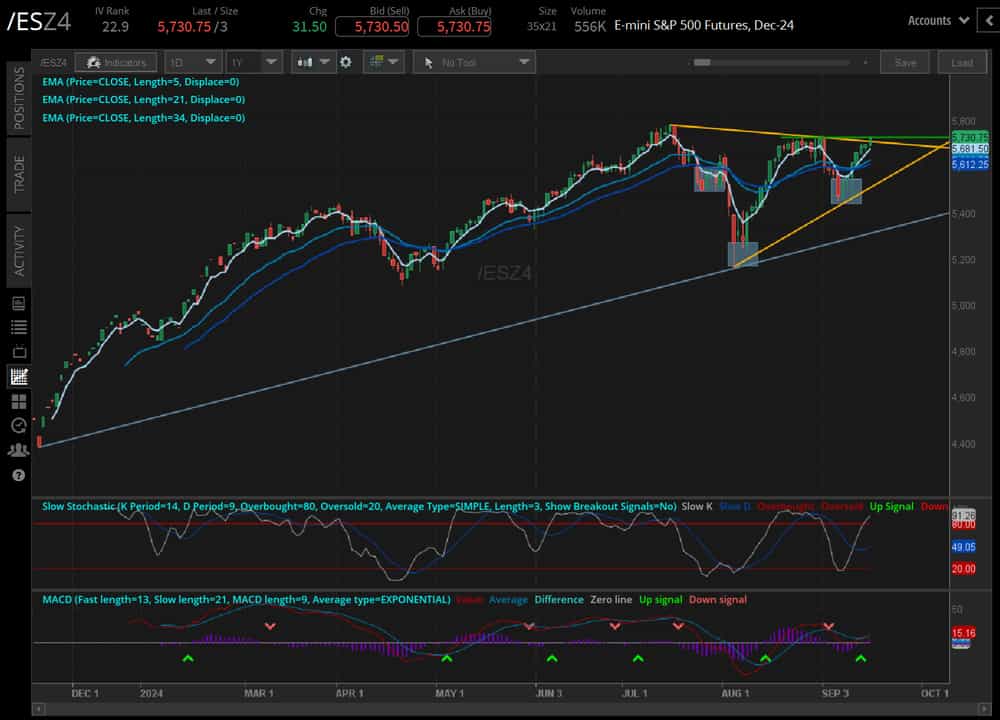Click the 15.16 MACD value label
Viewport: 1000px width, 720px height.
click(x=964, y=633)
